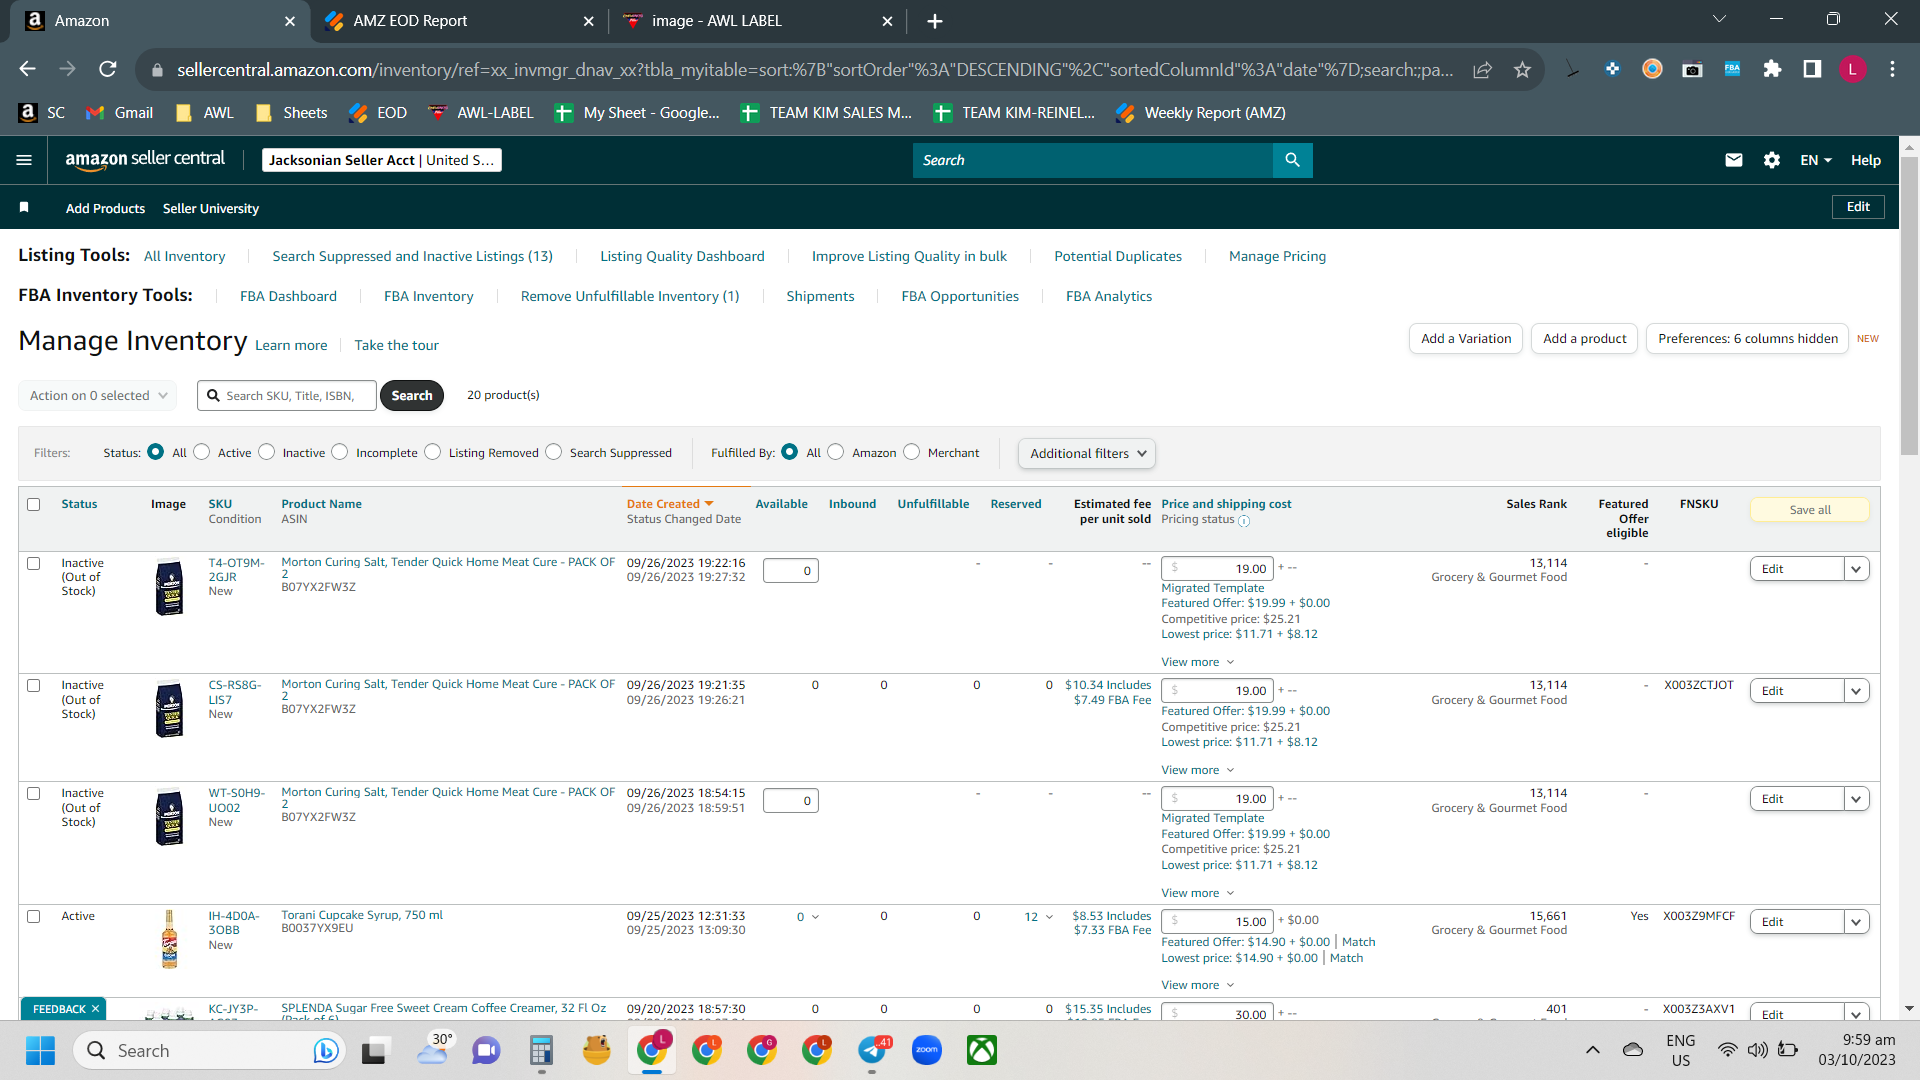Reload the current page
Screen dimensions: 1920x1080
tap(108, 69)
